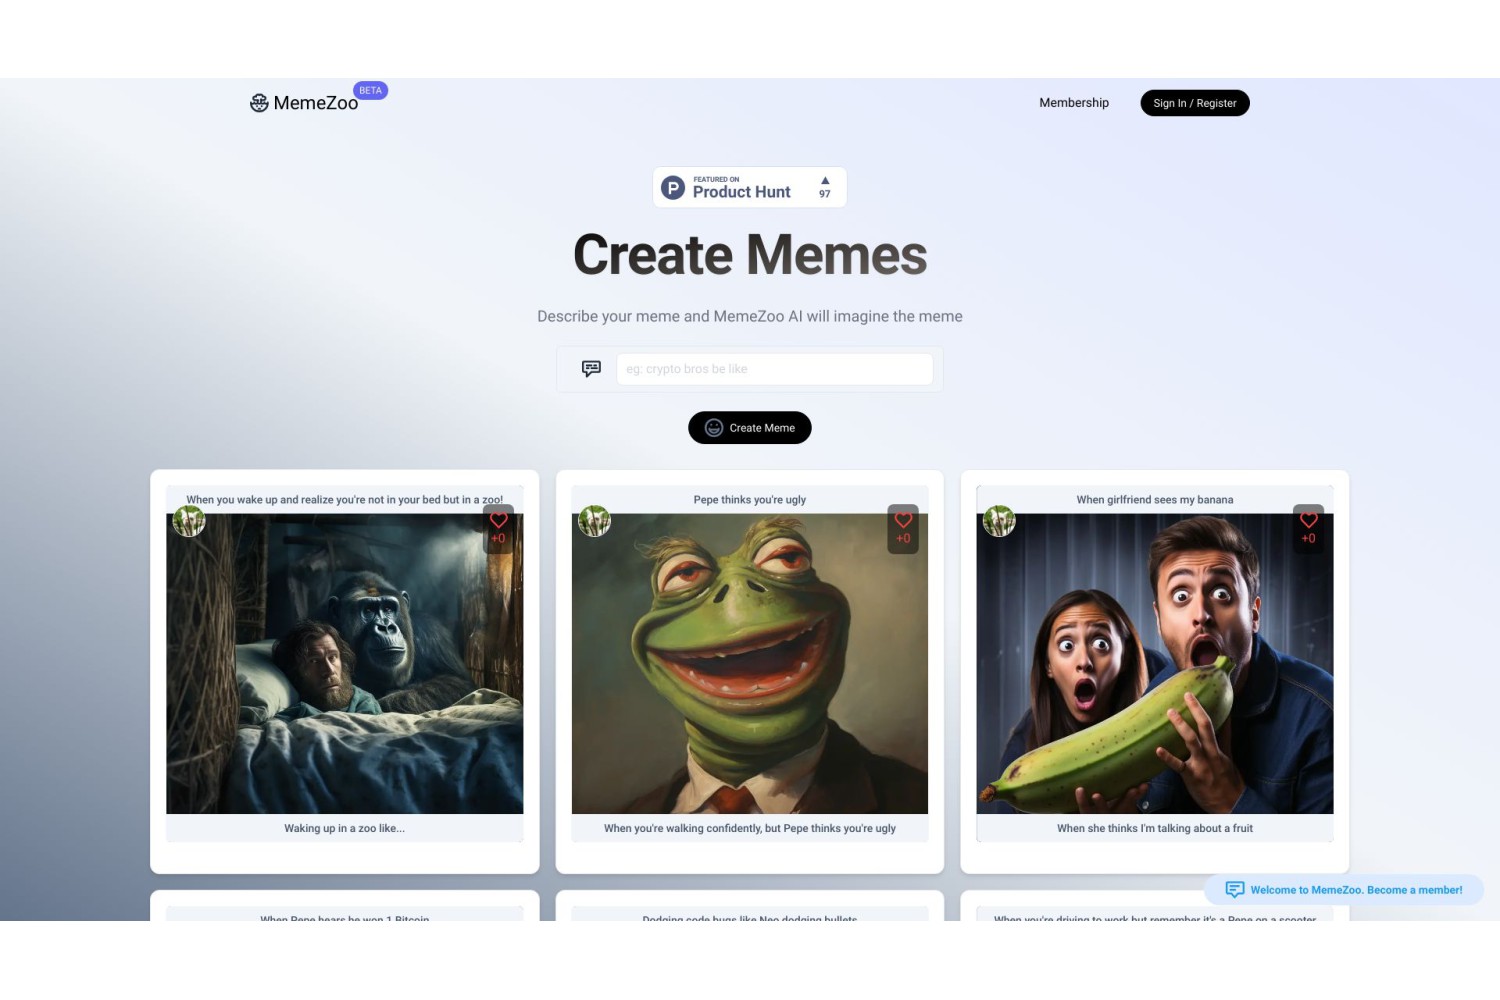This screenshot has height=1000, width=1500.
Task: Click the Product Hunt P logo
Action: (x=674, y=188)
